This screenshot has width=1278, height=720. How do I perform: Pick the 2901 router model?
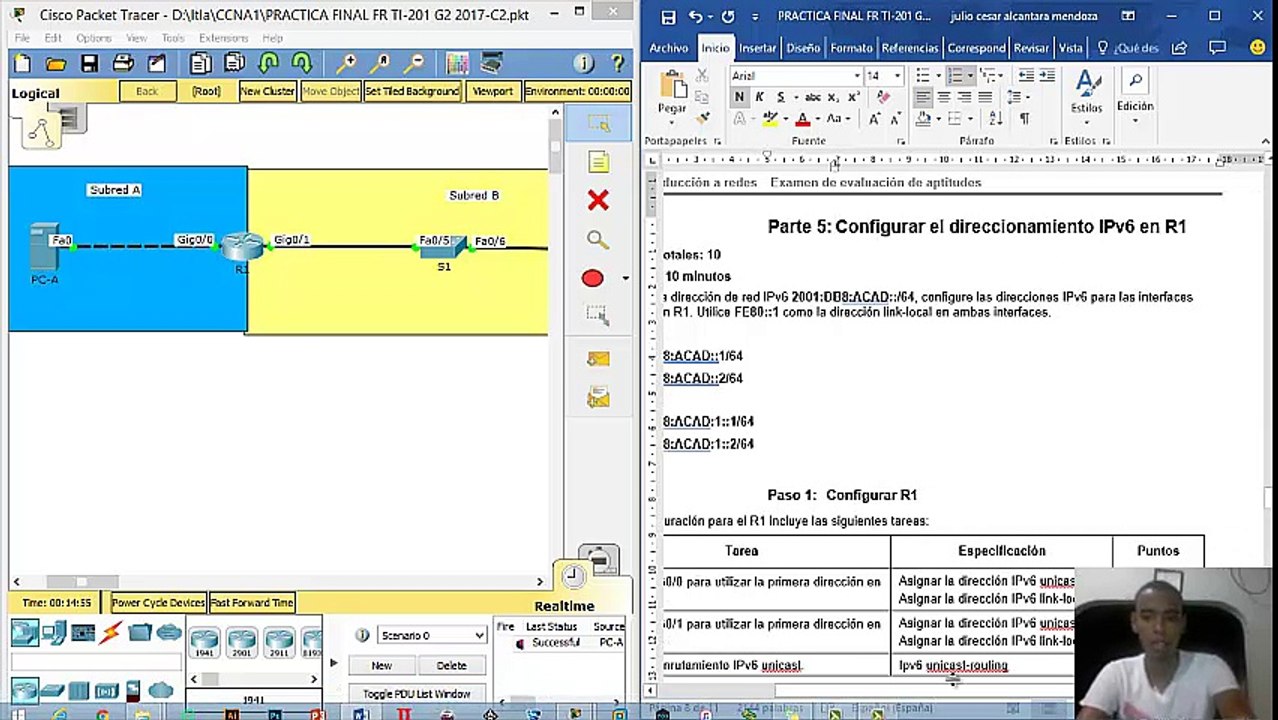[241, 640]
